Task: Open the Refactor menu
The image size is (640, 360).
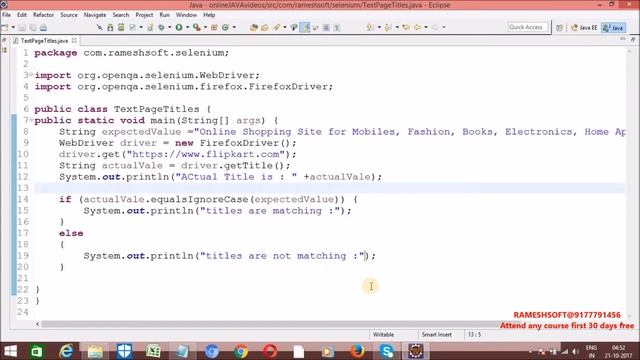Action: [x=43, y=15]
